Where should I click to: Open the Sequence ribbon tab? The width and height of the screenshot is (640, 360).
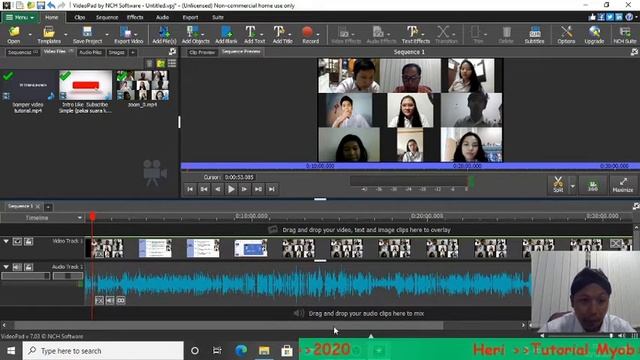point(107,17)
